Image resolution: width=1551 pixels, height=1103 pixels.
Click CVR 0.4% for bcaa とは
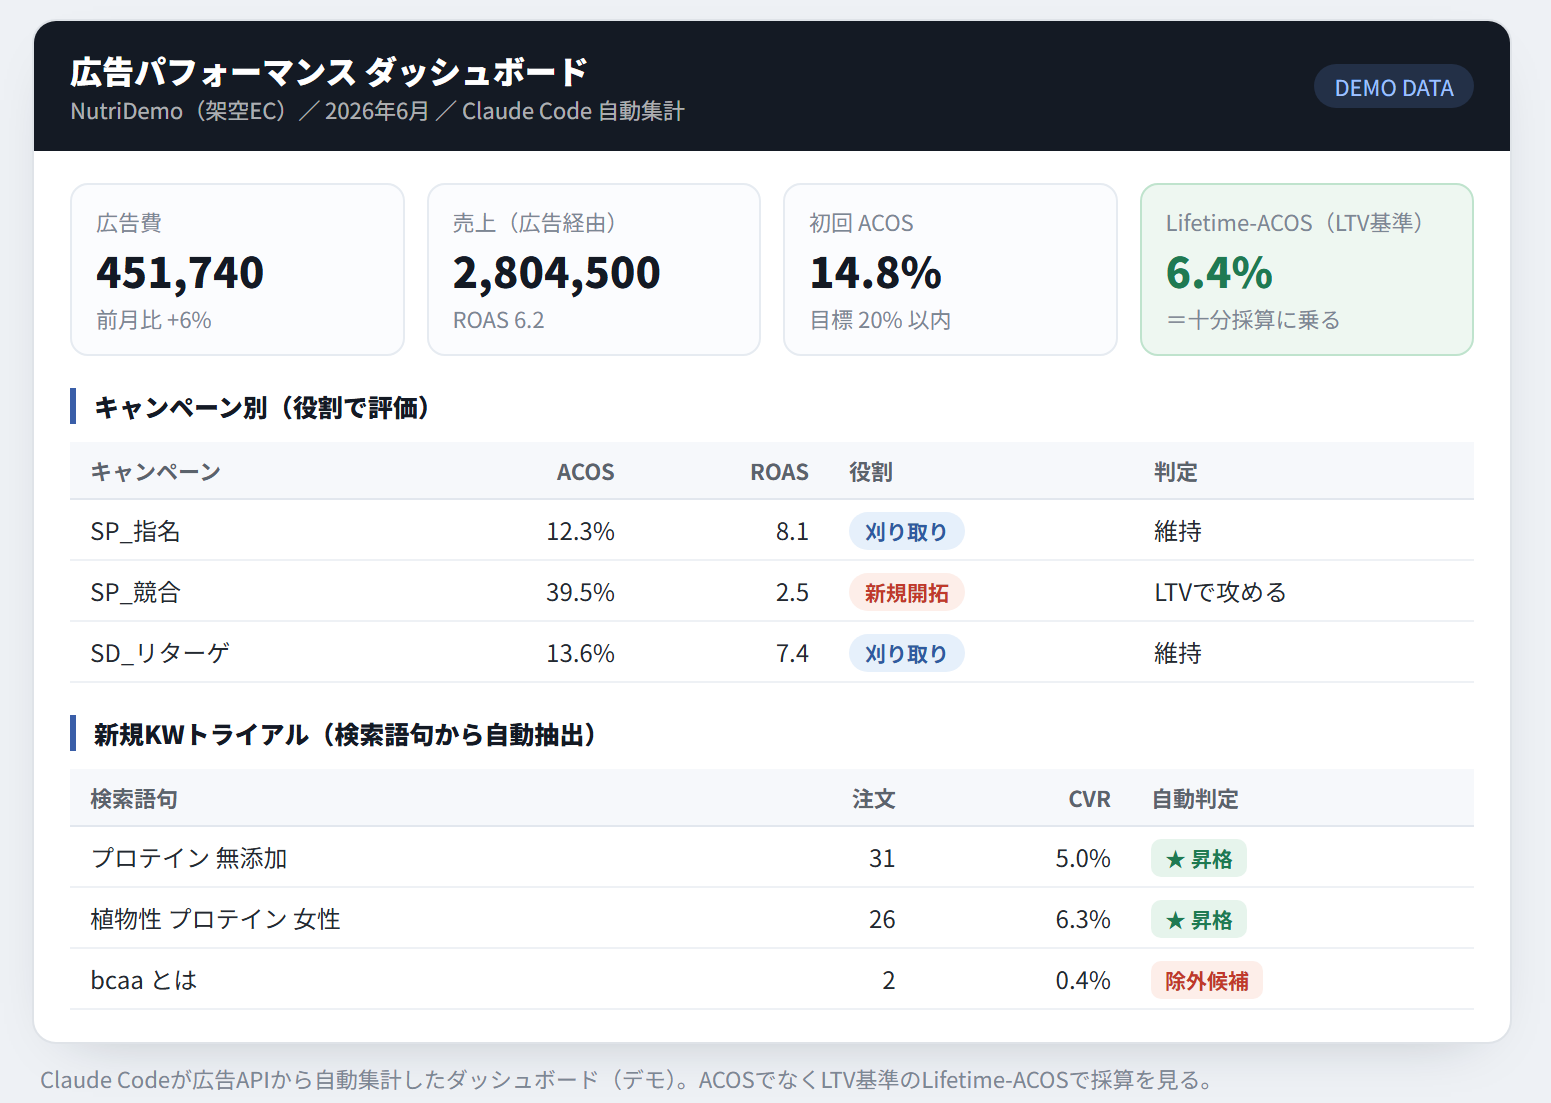click(x=1083, y=980)
